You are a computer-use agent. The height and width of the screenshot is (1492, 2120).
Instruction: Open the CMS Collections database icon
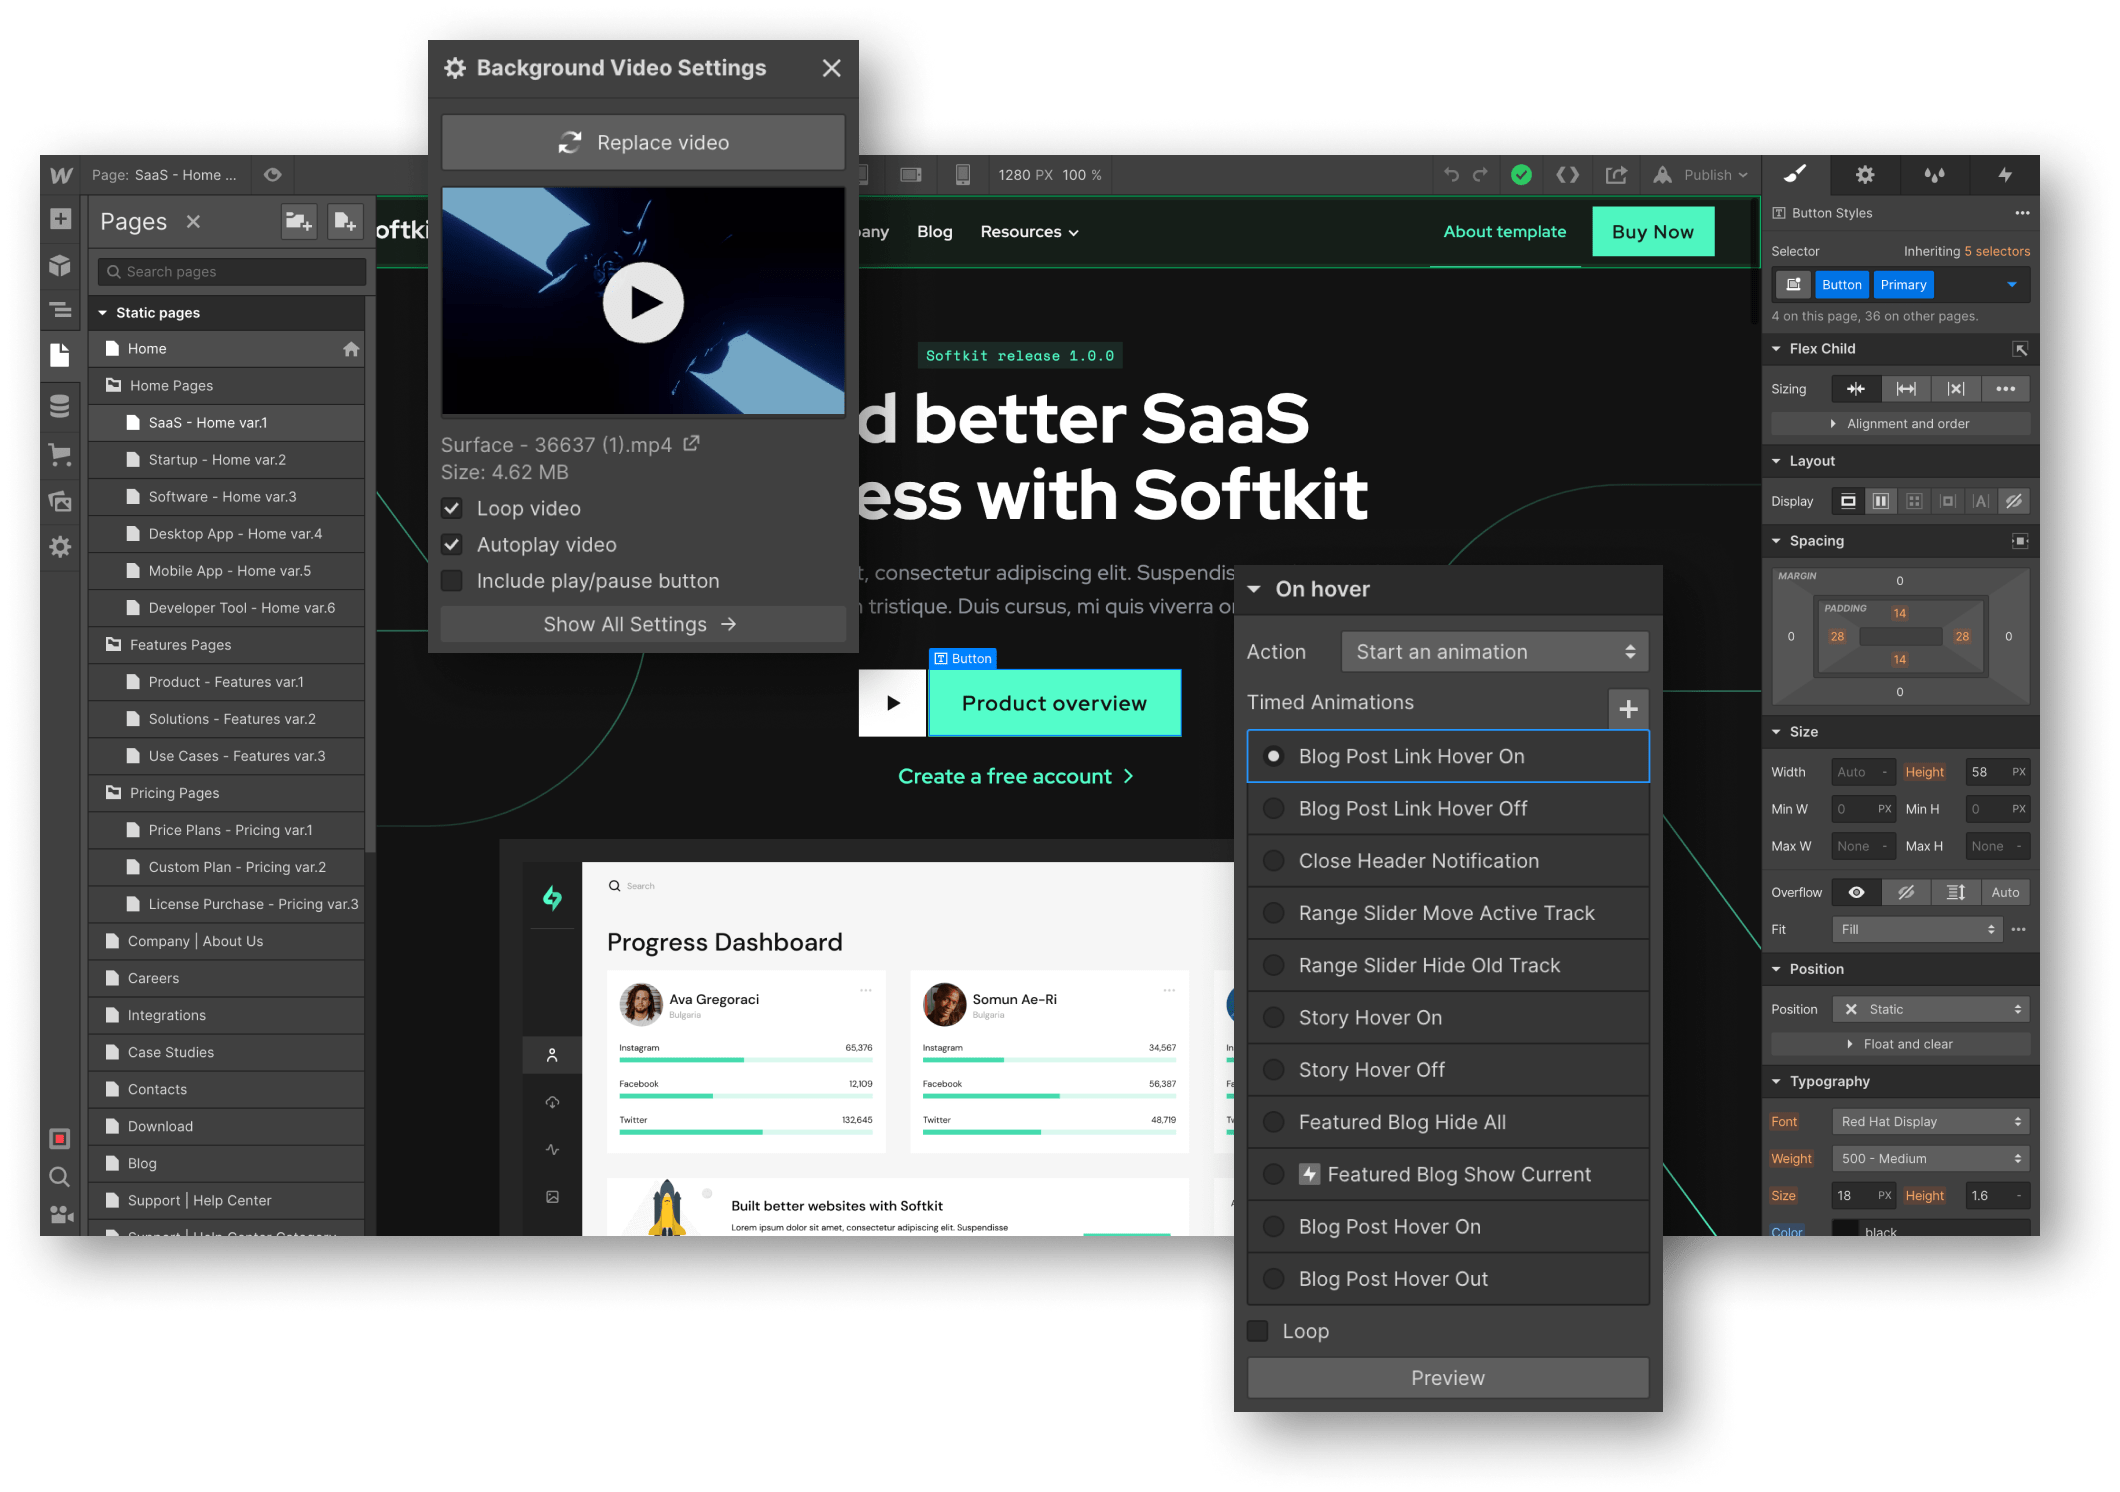point(60,406)
